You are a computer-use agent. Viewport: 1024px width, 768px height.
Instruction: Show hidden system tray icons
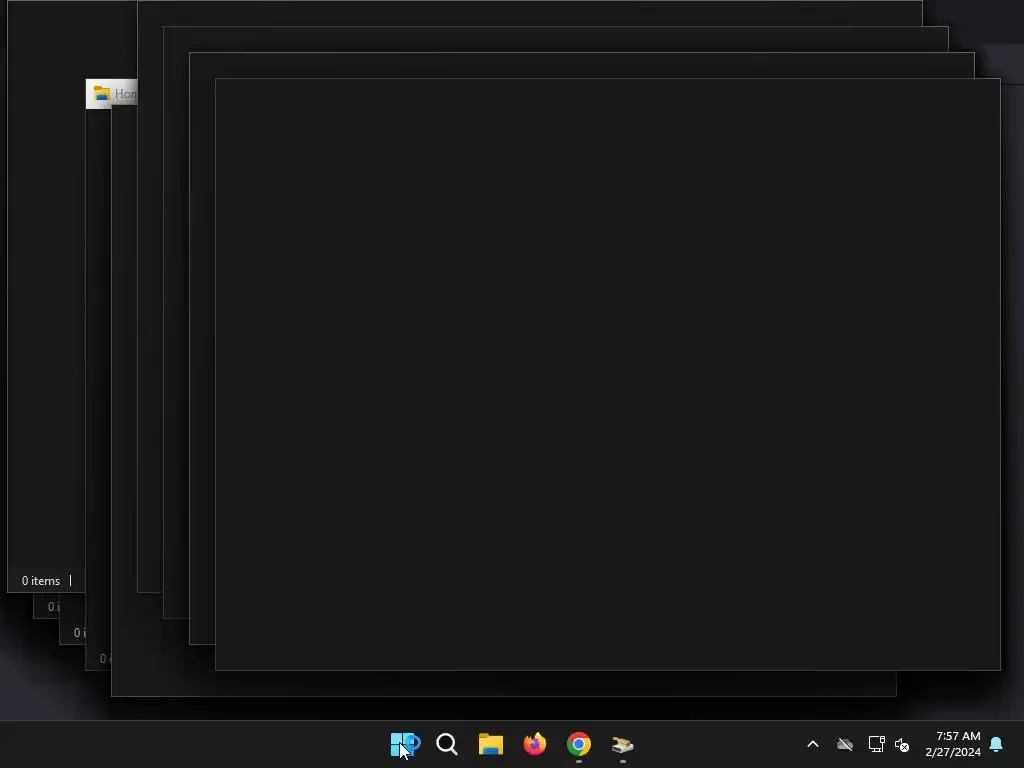(x=813, y=744)
